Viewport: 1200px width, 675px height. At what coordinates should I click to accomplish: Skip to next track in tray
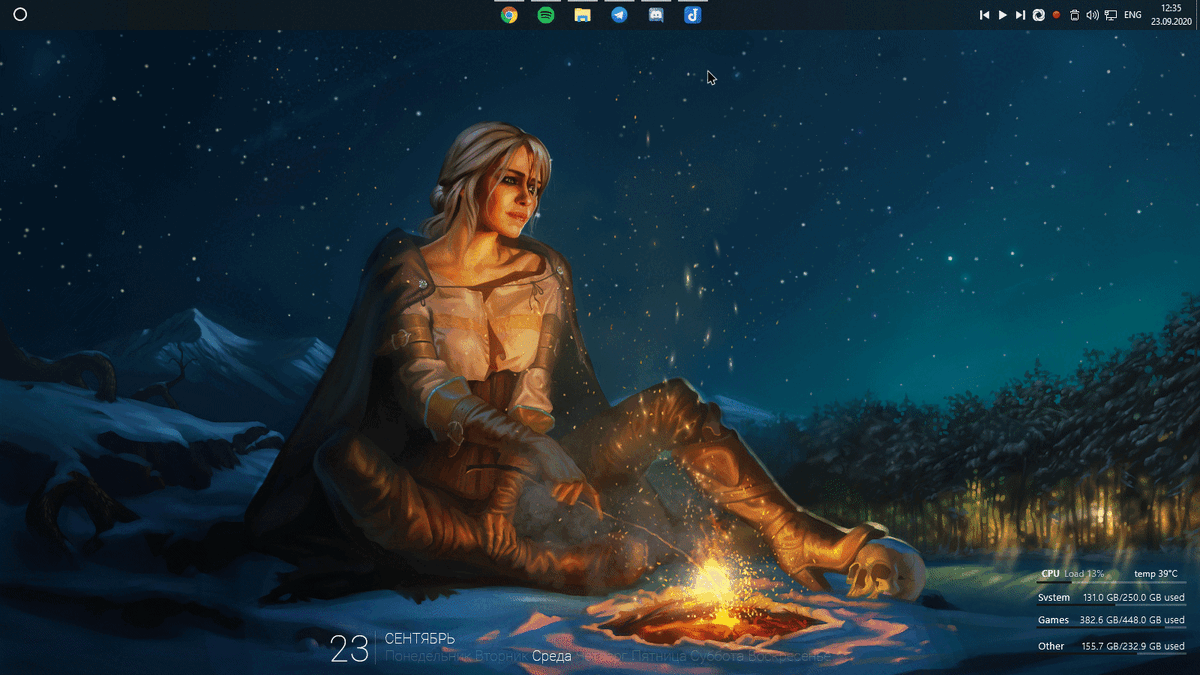pyautogui.click(x=1020, y=15)
